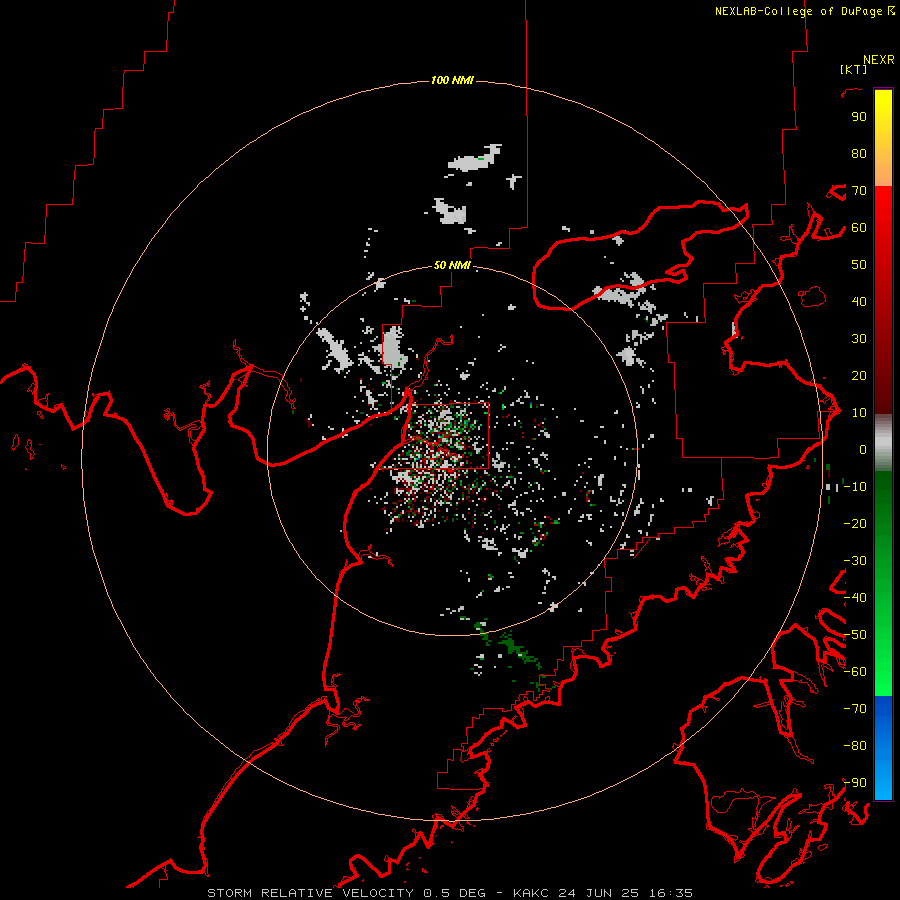Click the -50 value on the velocity scale
Screen dimensions: 900x900
click(x=855, y=635)
